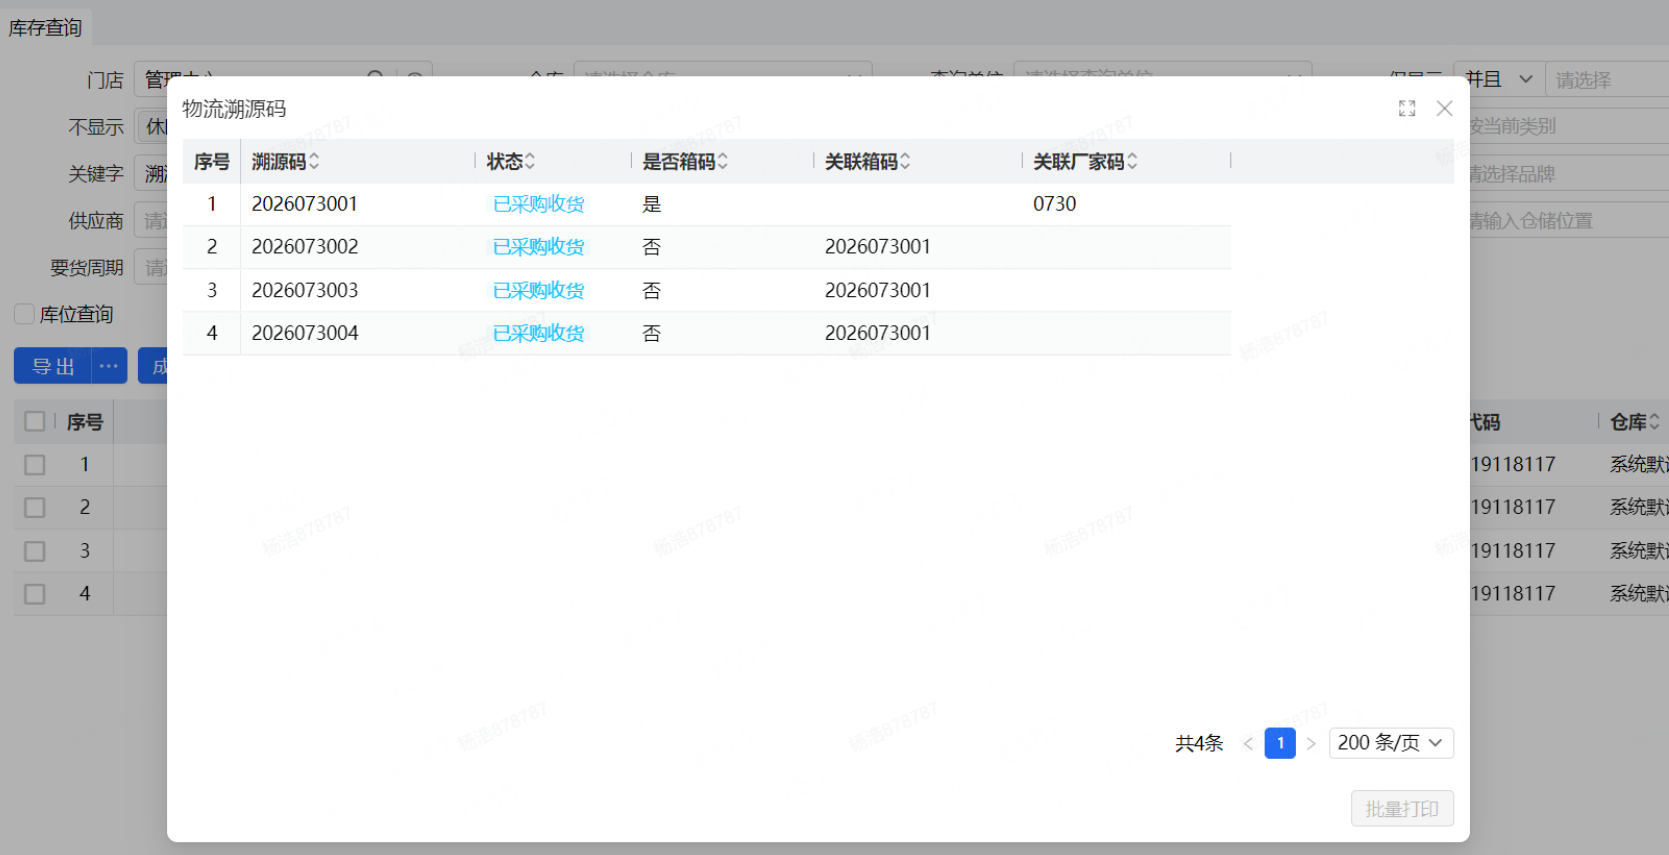Select traceability code 2026073002 cell
Viewport: 1669px width, 855px height.
pos(304,247)
